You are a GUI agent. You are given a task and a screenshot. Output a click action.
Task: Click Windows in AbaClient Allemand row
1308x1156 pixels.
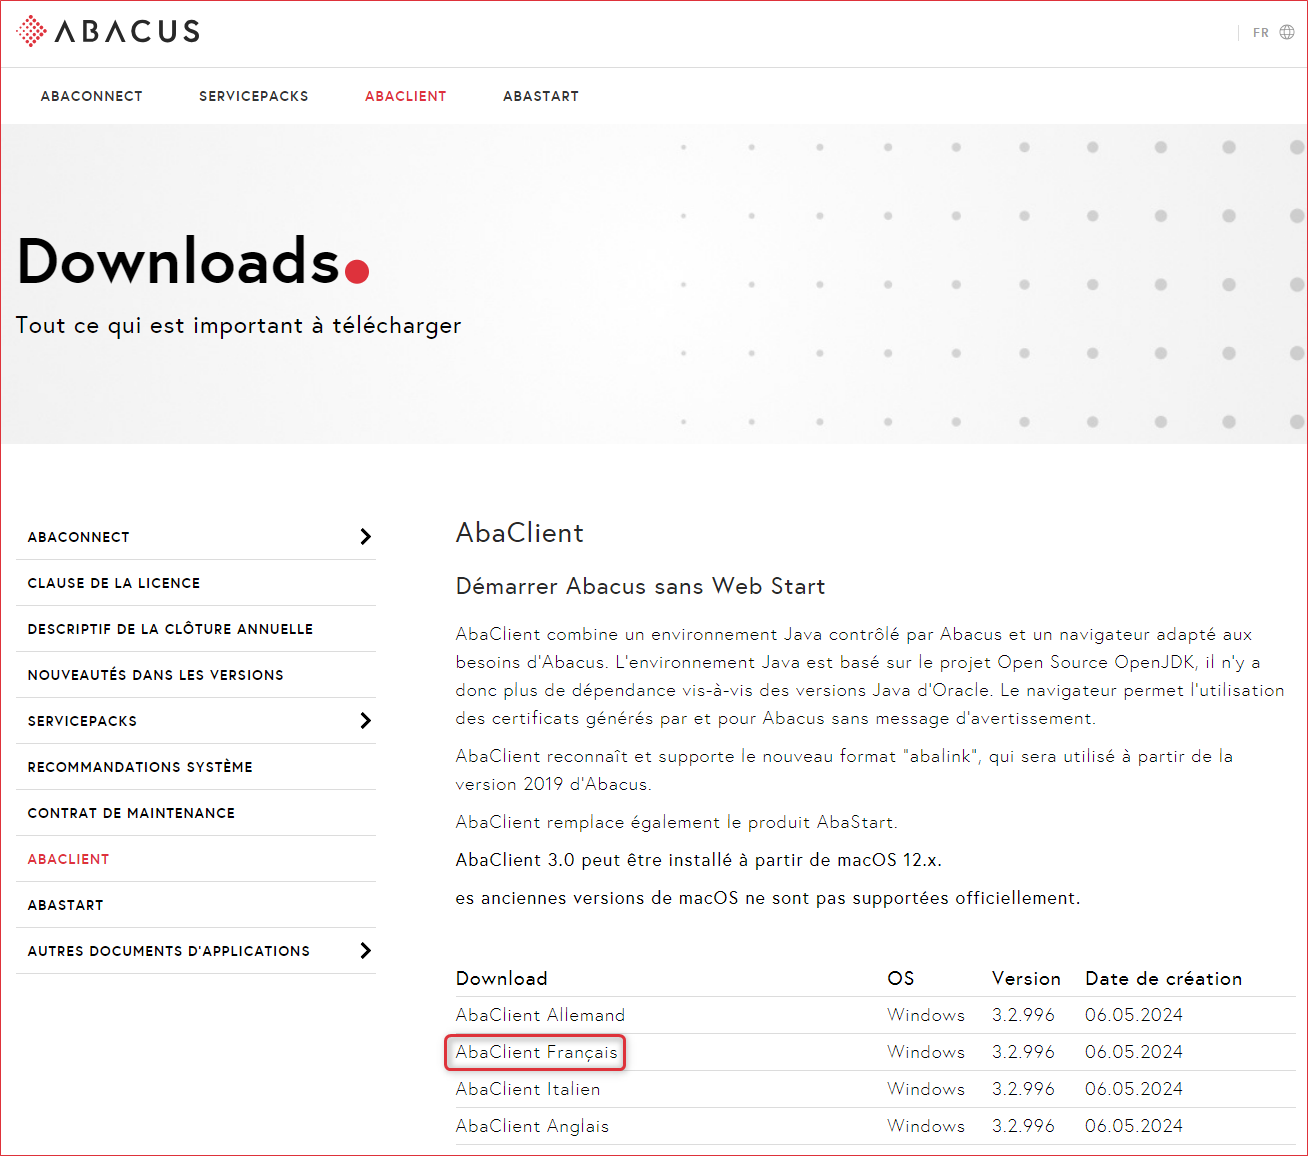(926, 1015)
